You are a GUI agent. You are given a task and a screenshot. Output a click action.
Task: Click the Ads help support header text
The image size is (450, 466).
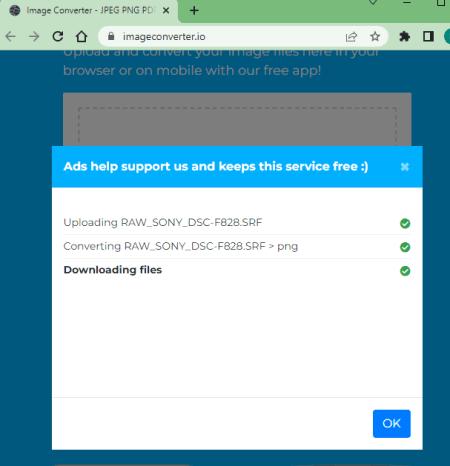click(x=216, y=166)
